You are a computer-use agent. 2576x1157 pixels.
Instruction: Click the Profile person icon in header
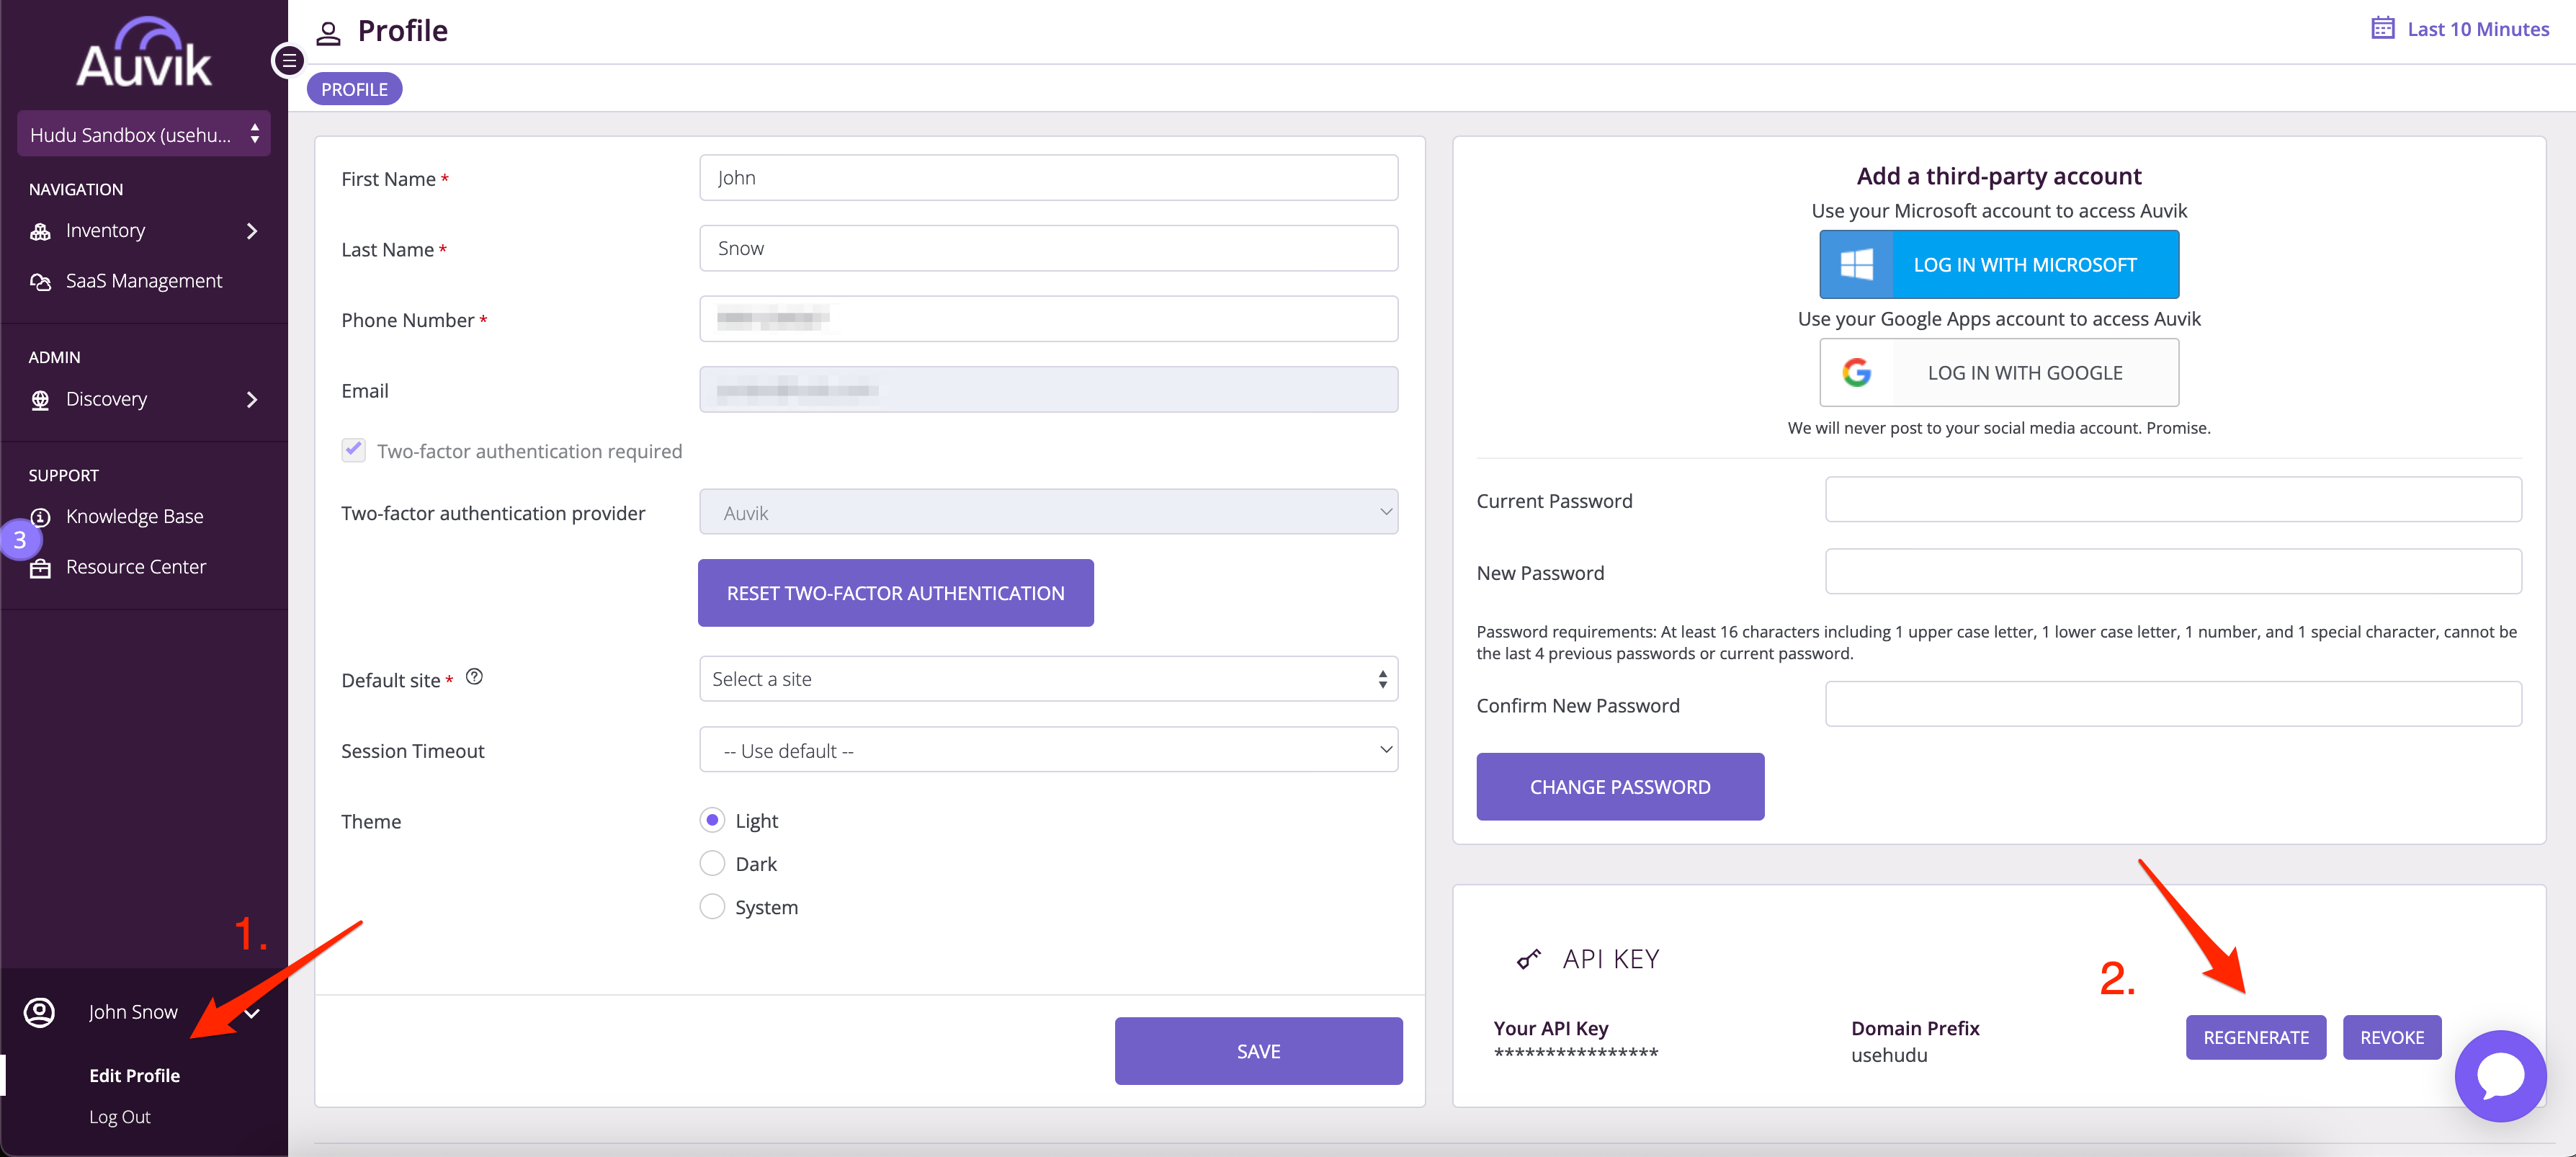coord(328,33)
